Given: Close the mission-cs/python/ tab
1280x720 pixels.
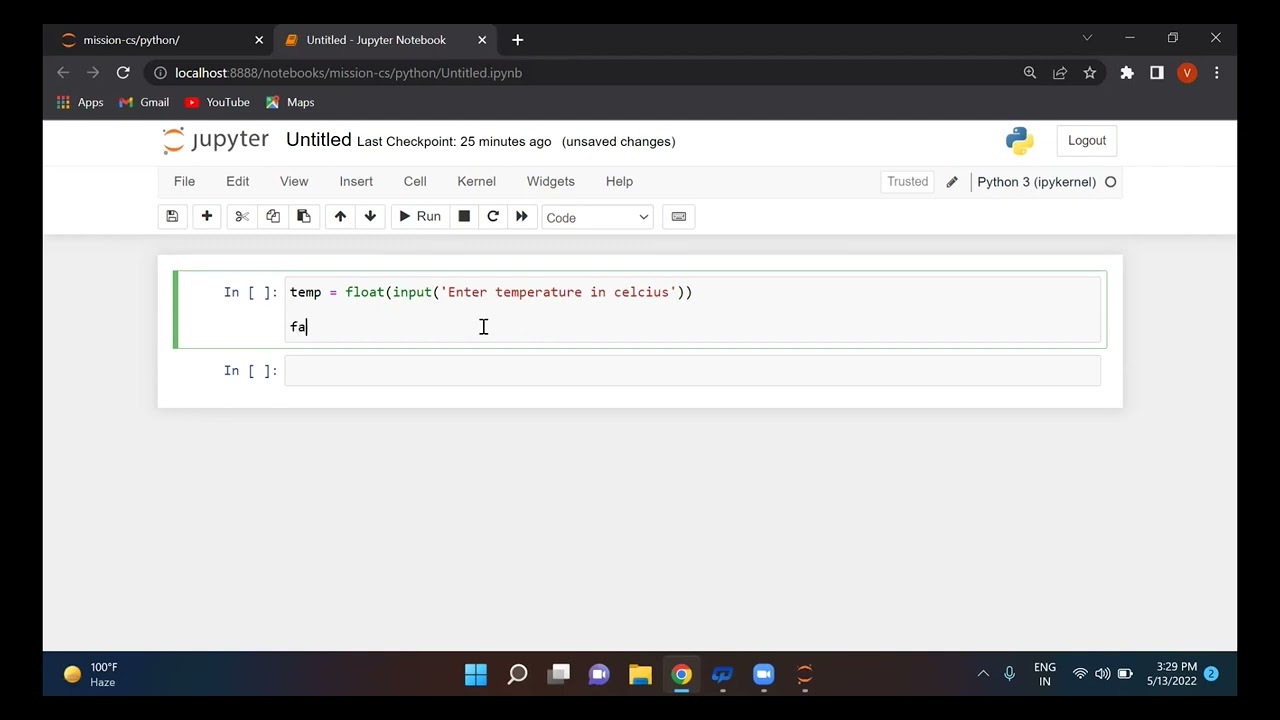Looking at the screenshot, I should click(x=259, y=40).
